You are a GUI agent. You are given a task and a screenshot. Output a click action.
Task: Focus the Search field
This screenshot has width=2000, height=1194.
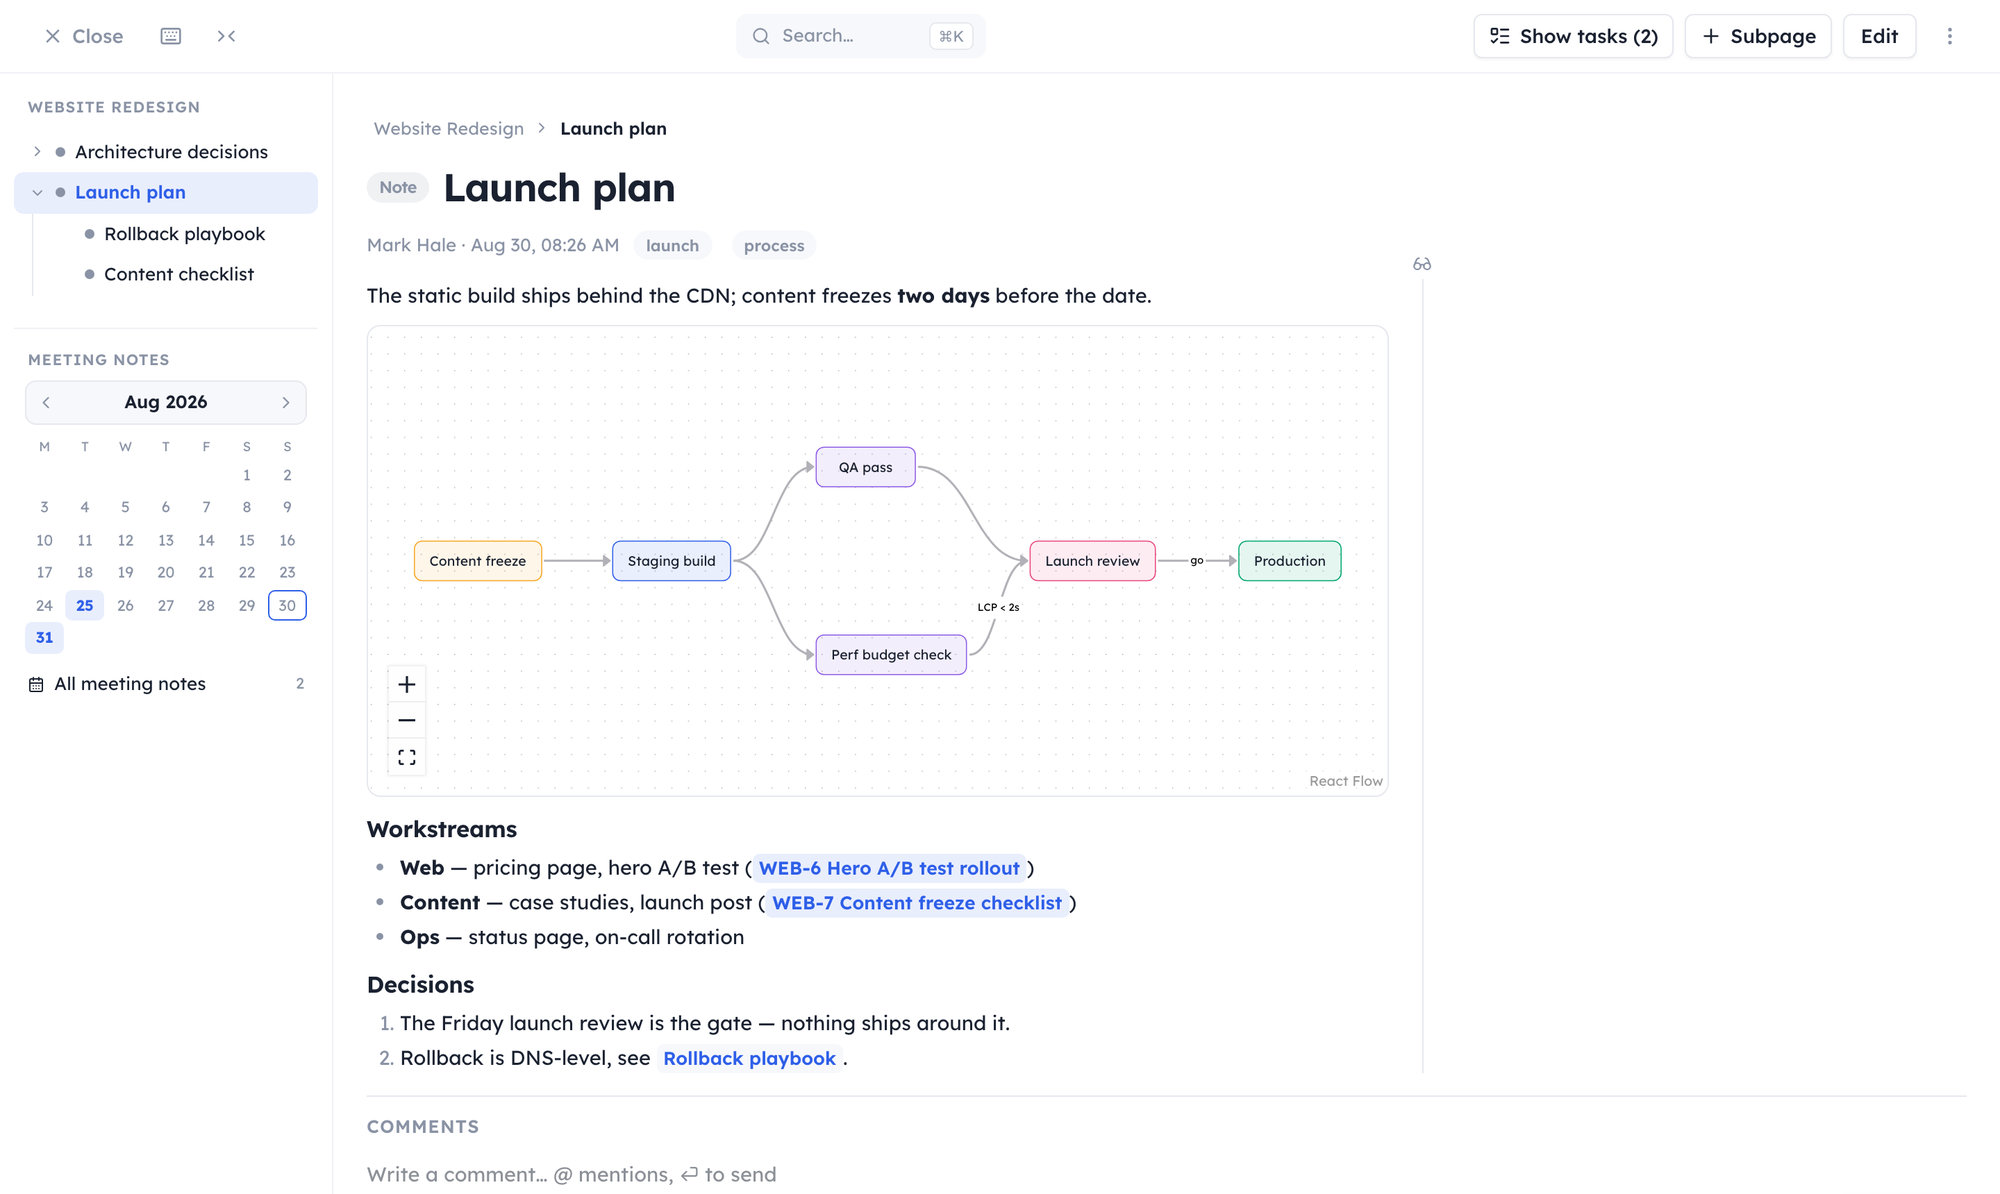pos(860,36)
